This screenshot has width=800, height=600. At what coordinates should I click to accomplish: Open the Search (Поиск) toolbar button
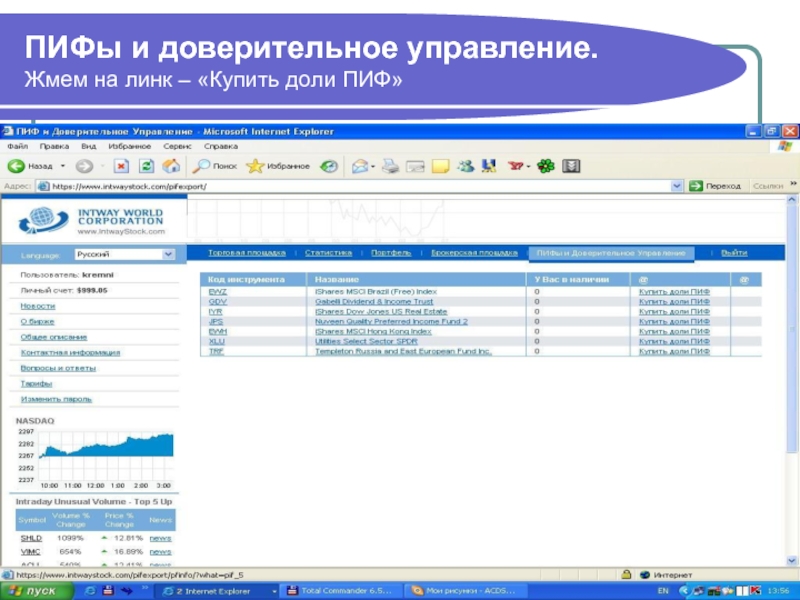[x=216, y=166]
